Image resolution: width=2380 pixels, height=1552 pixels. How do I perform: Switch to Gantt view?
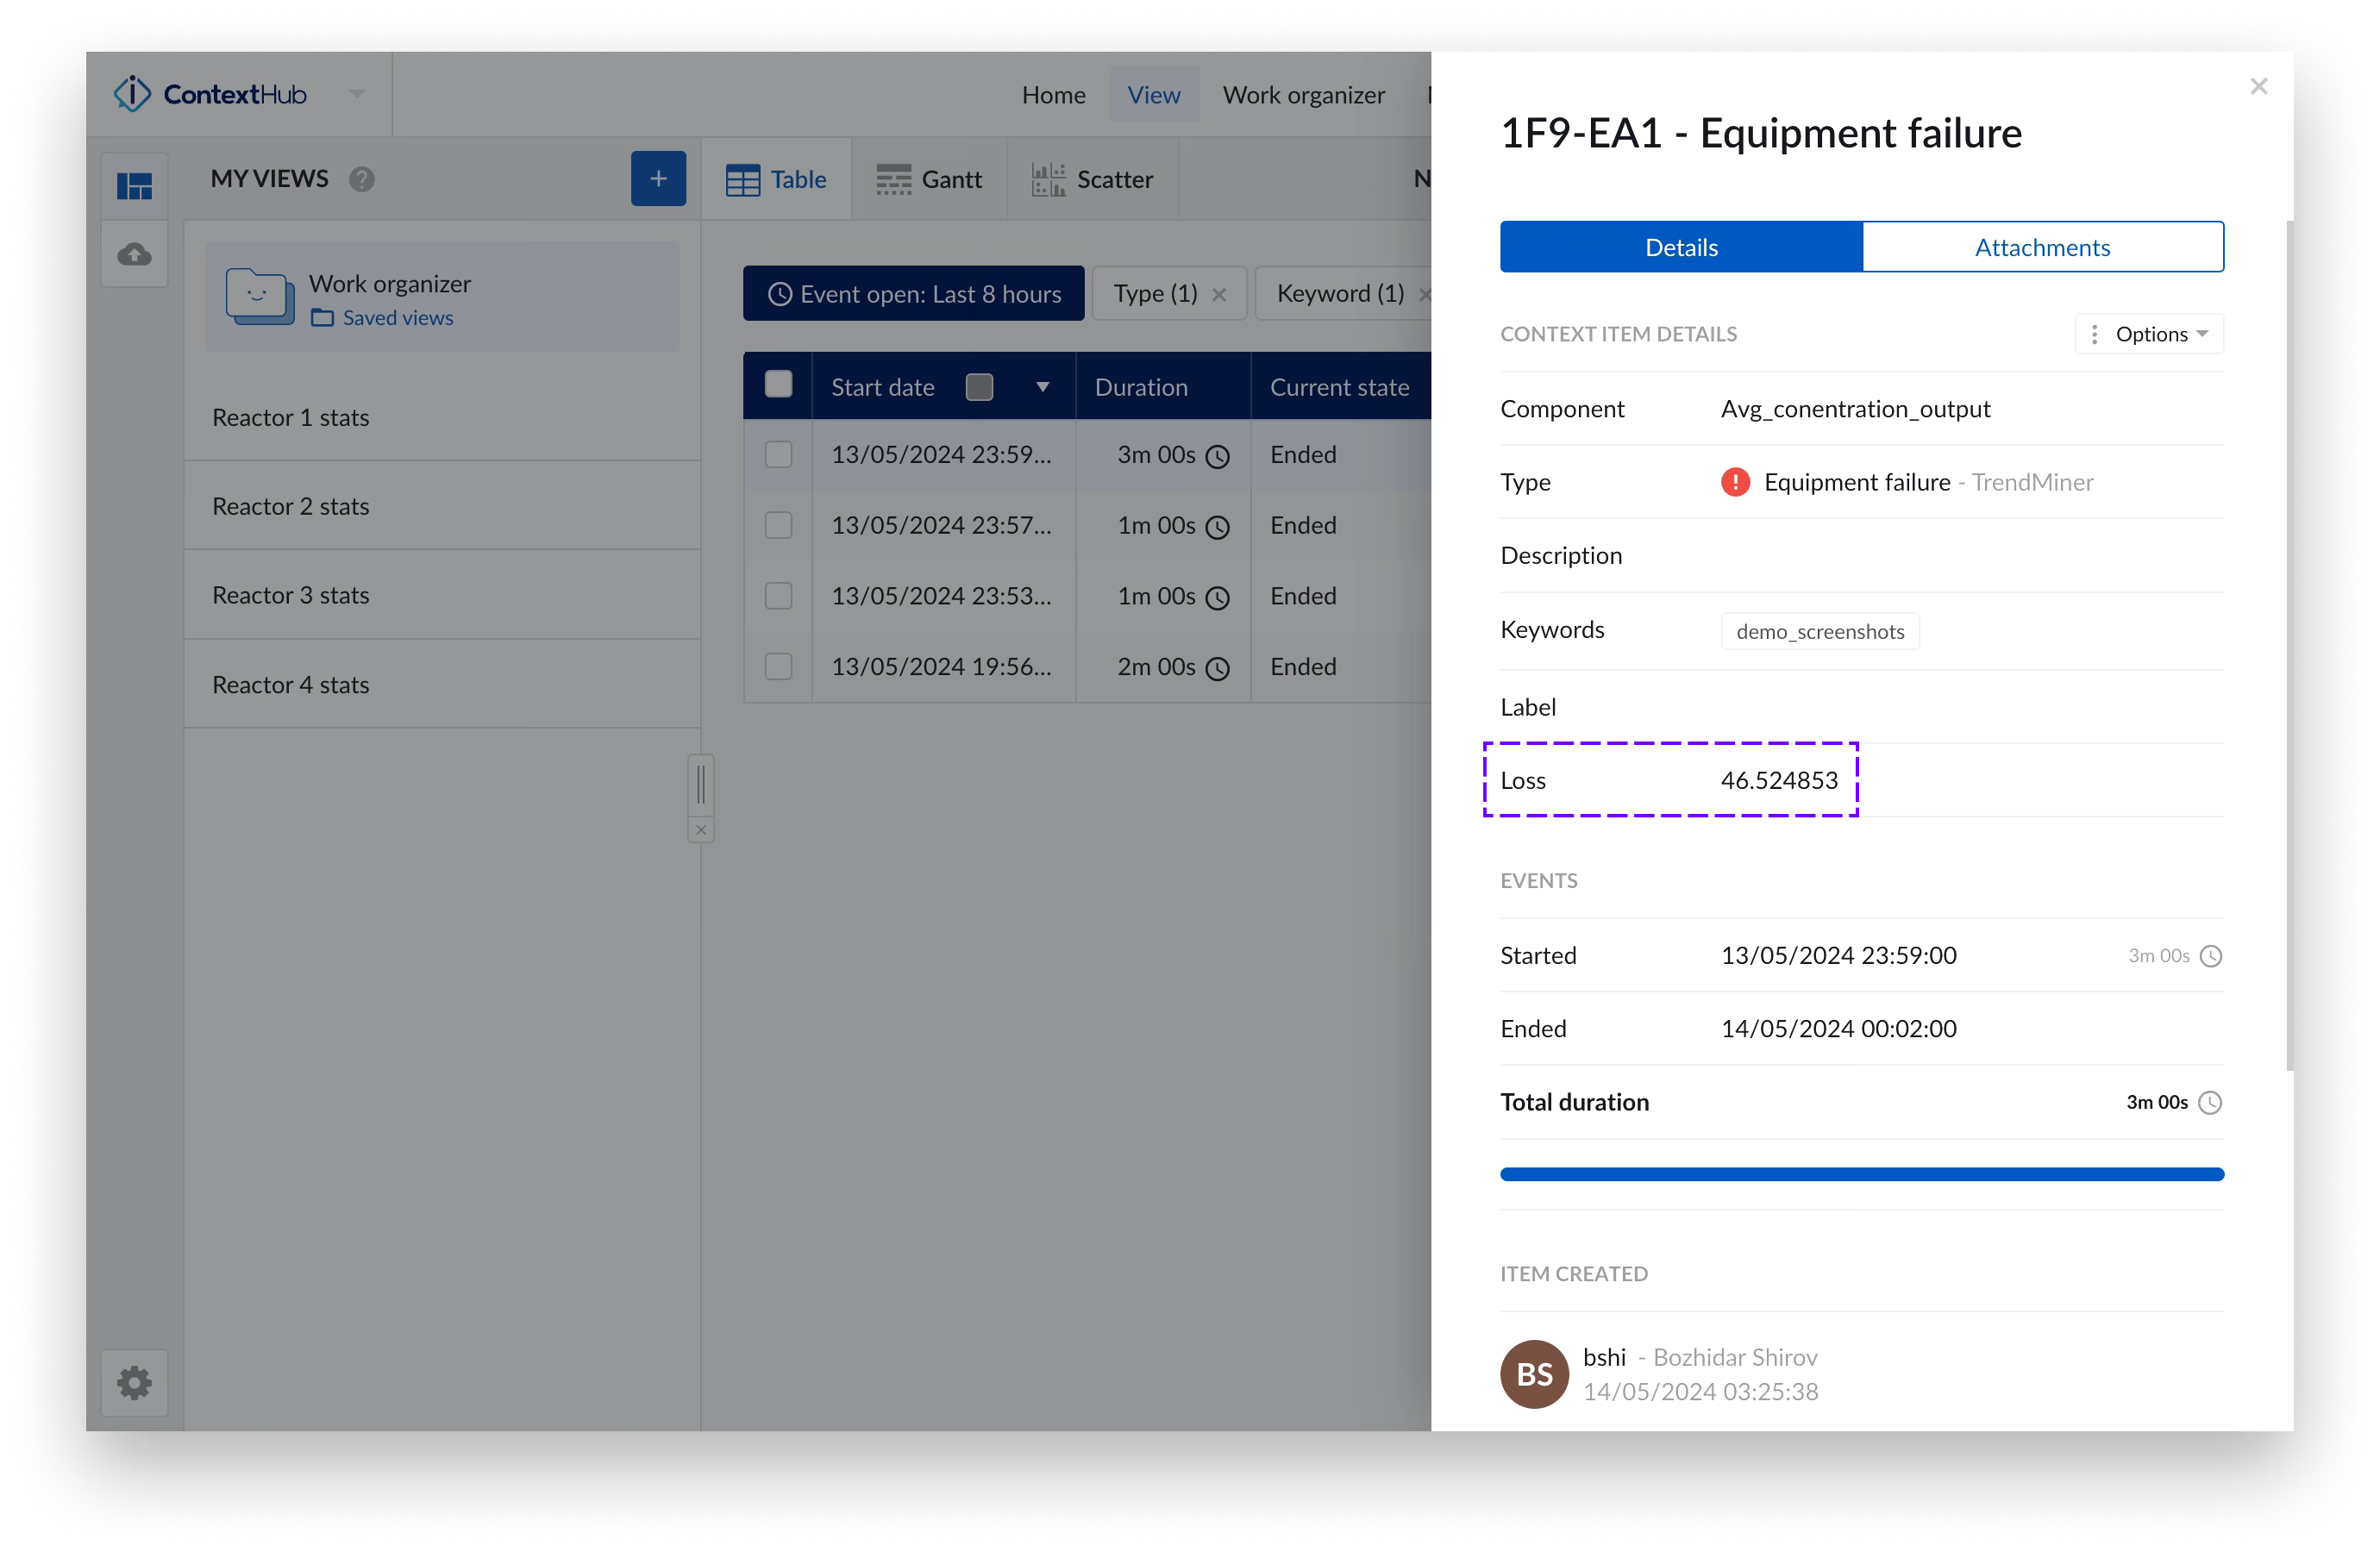[929, 179]
